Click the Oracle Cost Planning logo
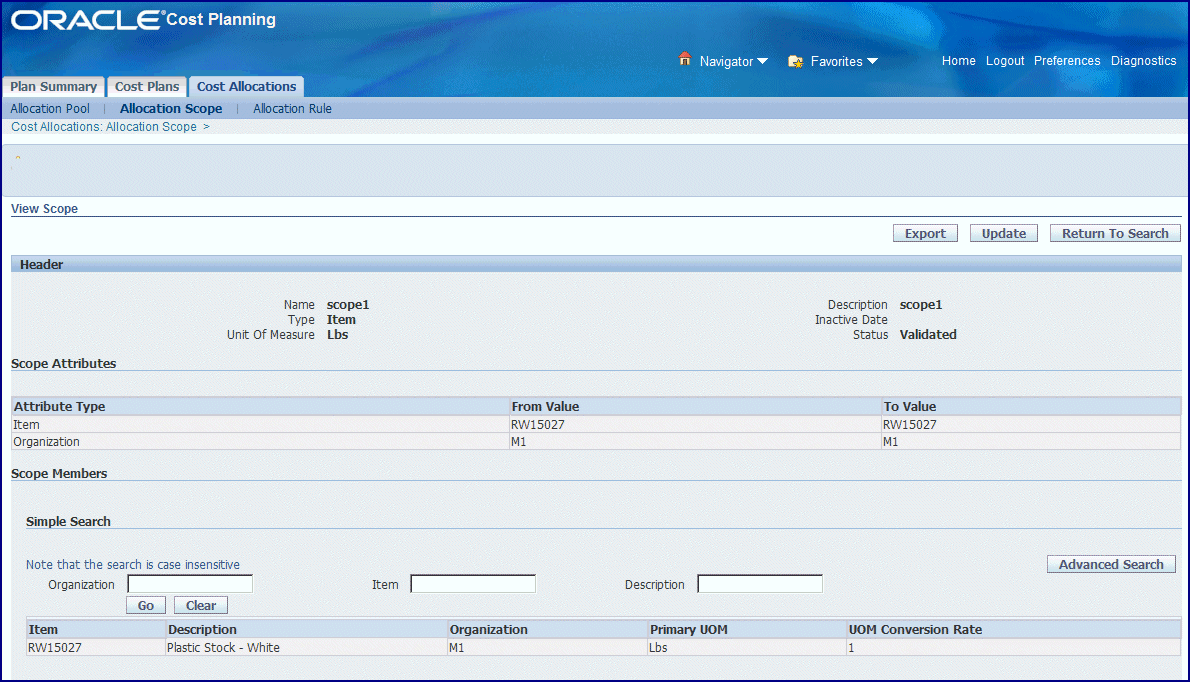Viewport: 1190px width, 682px height. 143,20
